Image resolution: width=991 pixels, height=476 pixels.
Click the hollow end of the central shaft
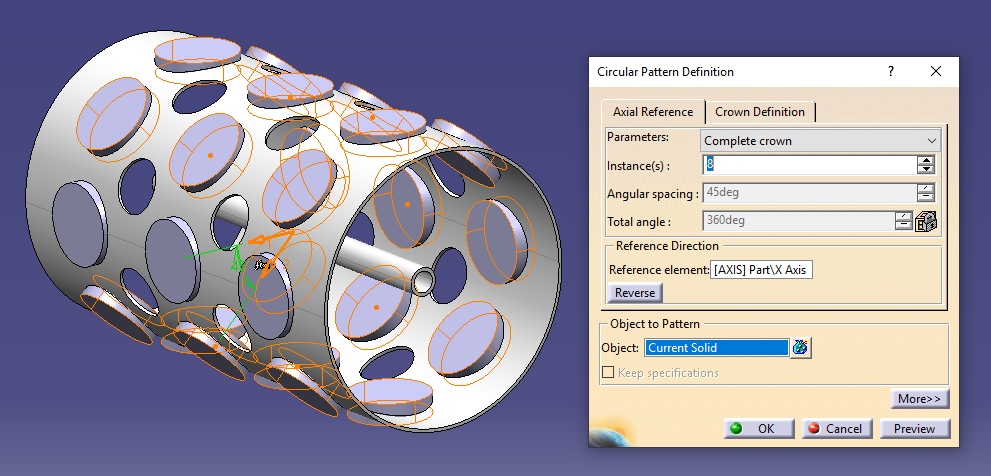(424, 280)
